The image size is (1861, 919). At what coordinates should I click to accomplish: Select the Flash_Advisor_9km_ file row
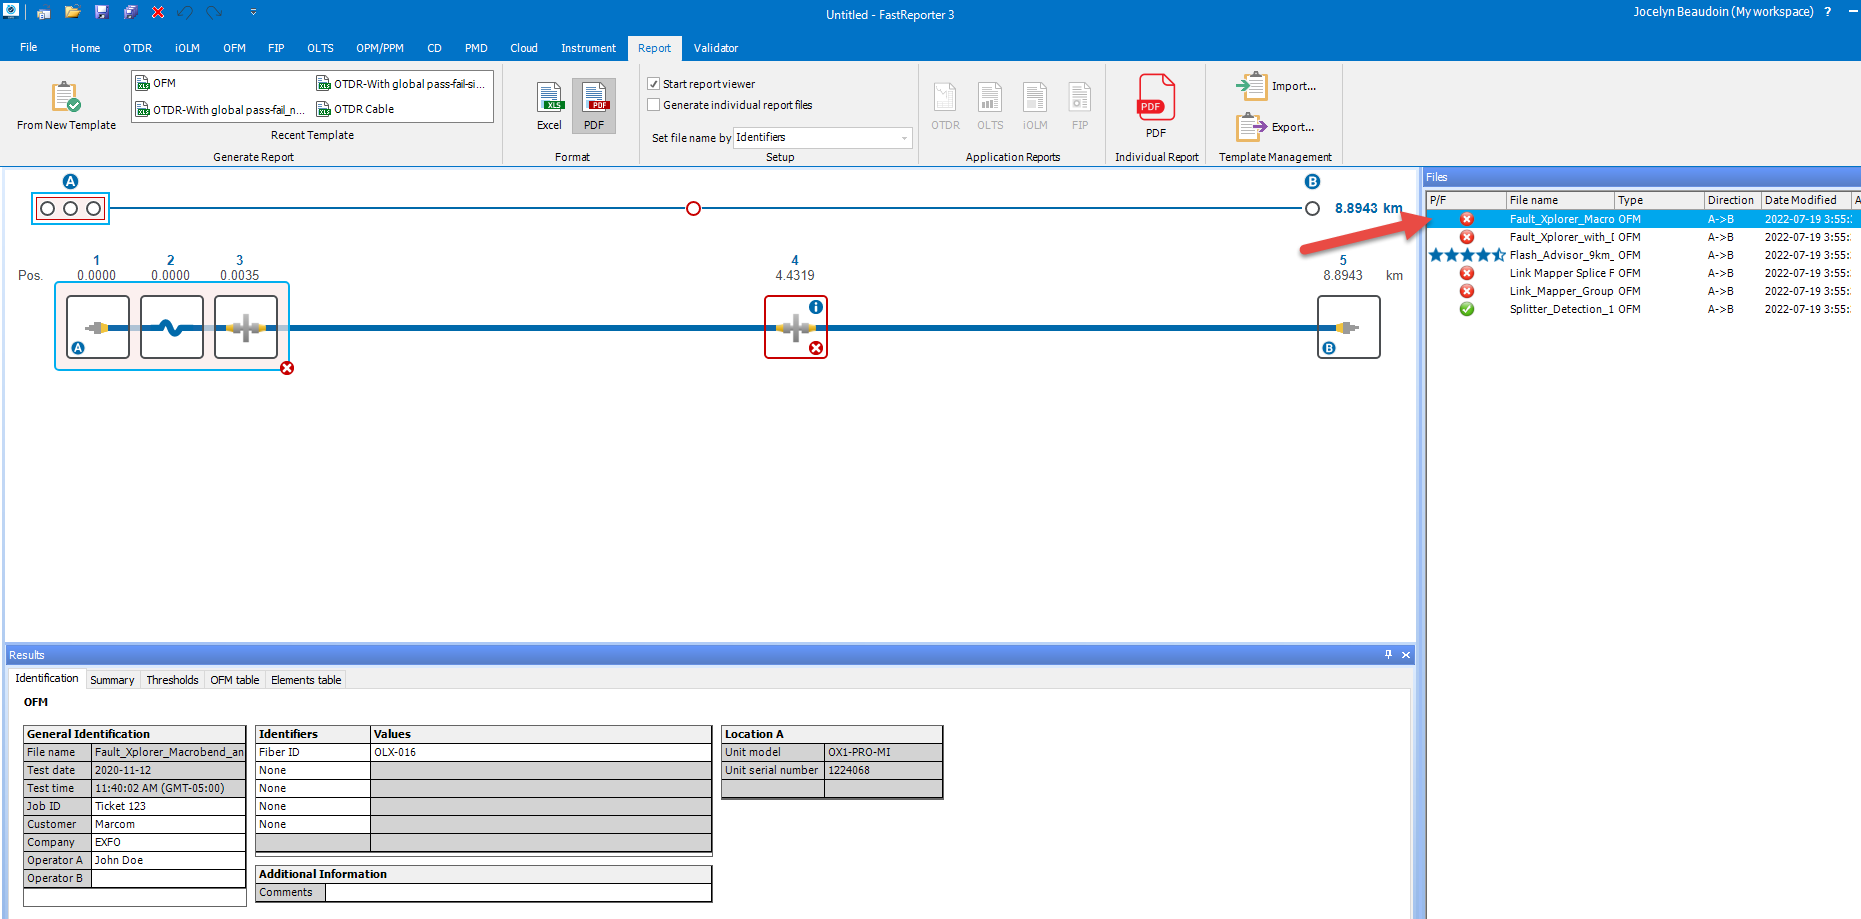point(1643,255)
